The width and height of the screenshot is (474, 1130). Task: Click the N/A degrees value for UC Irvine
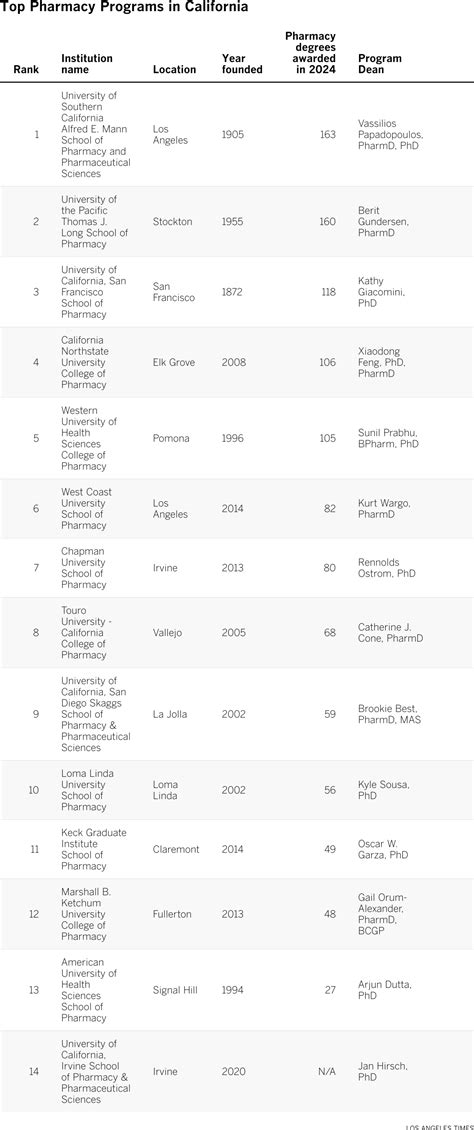point(327,1072)
